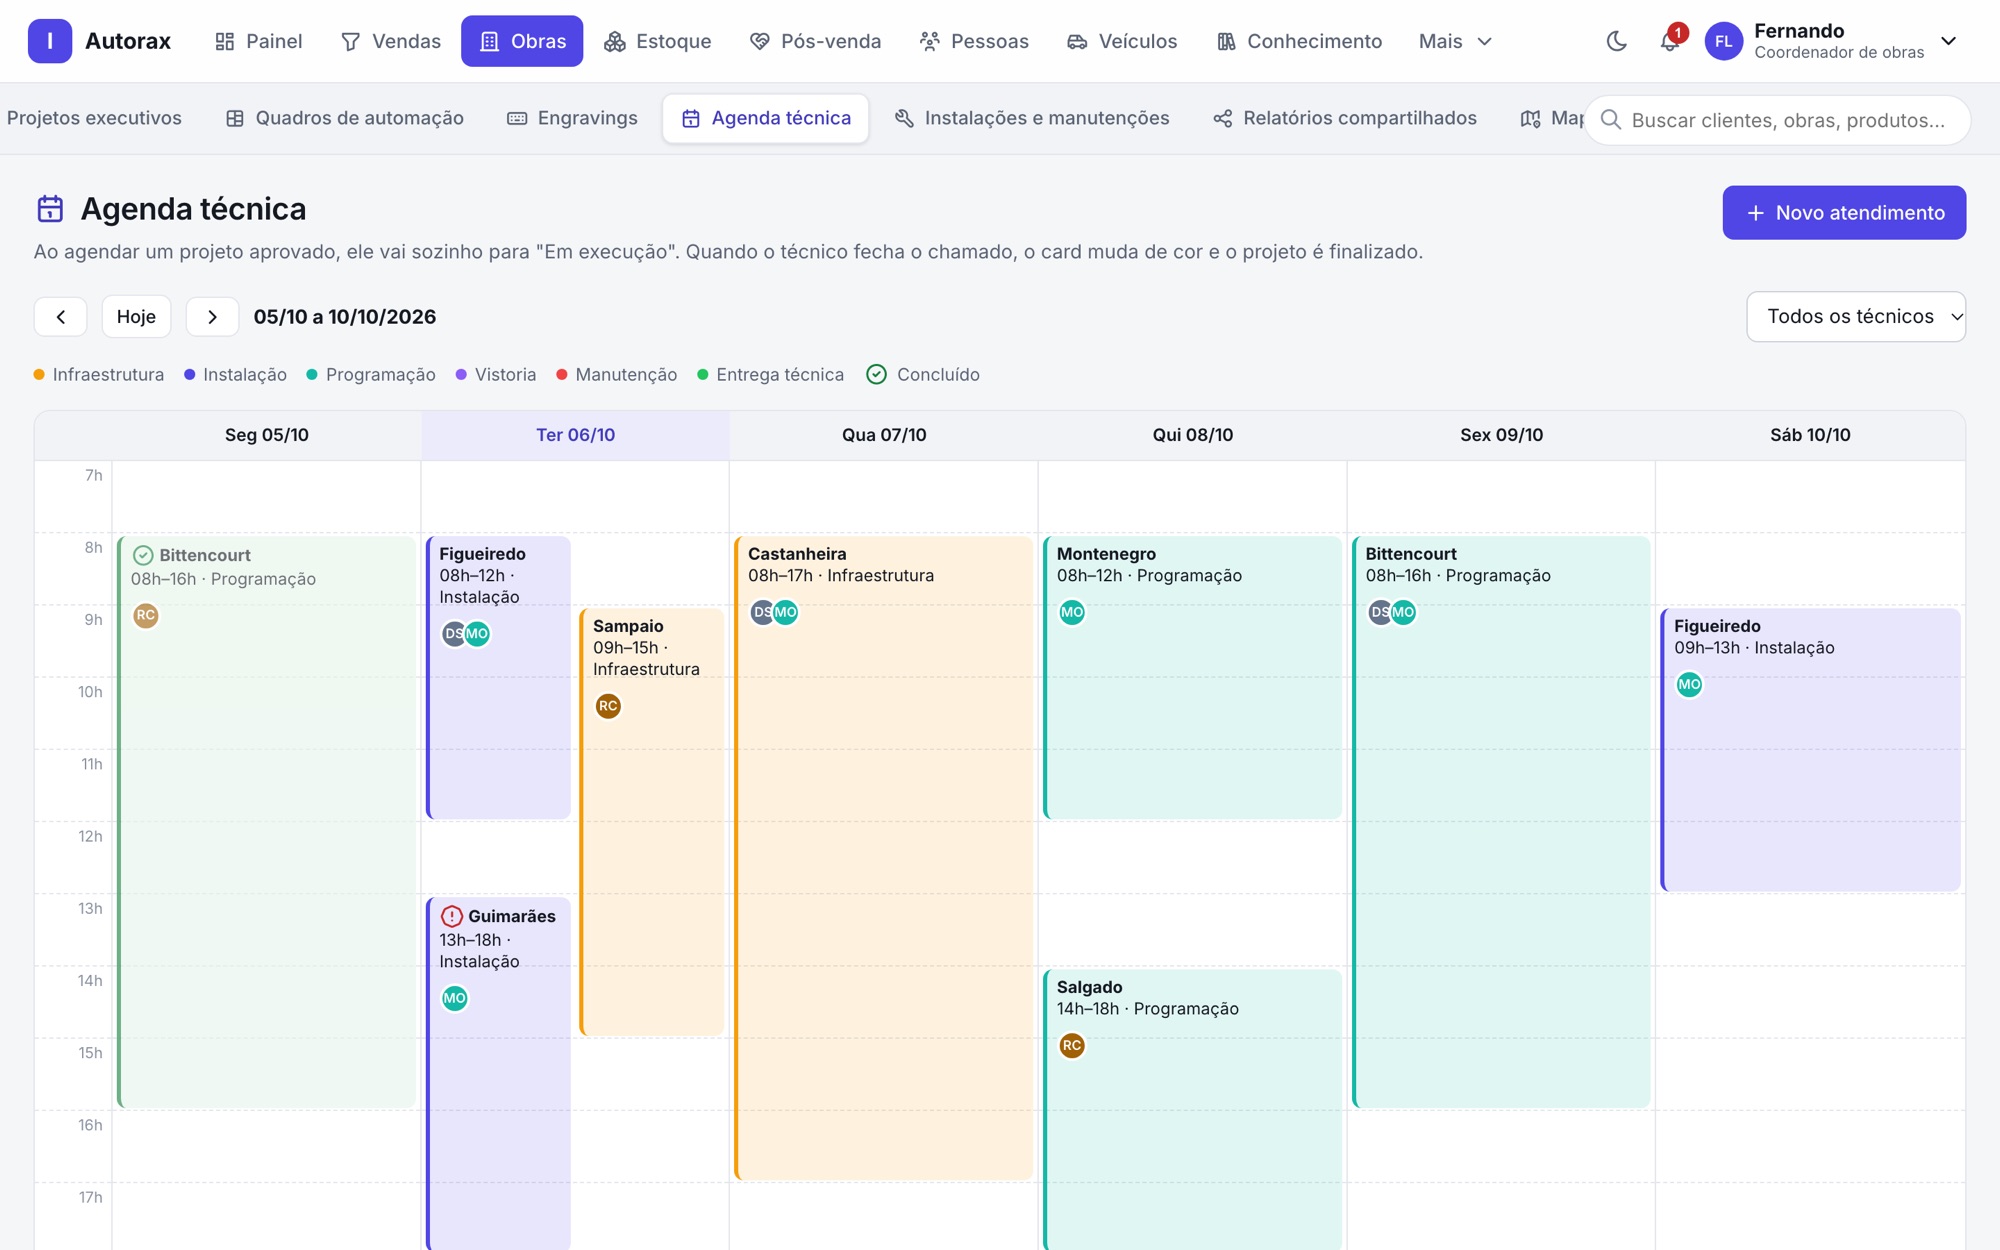
Task: Open notifications bell icon
Action: (x=1669, y=41)
